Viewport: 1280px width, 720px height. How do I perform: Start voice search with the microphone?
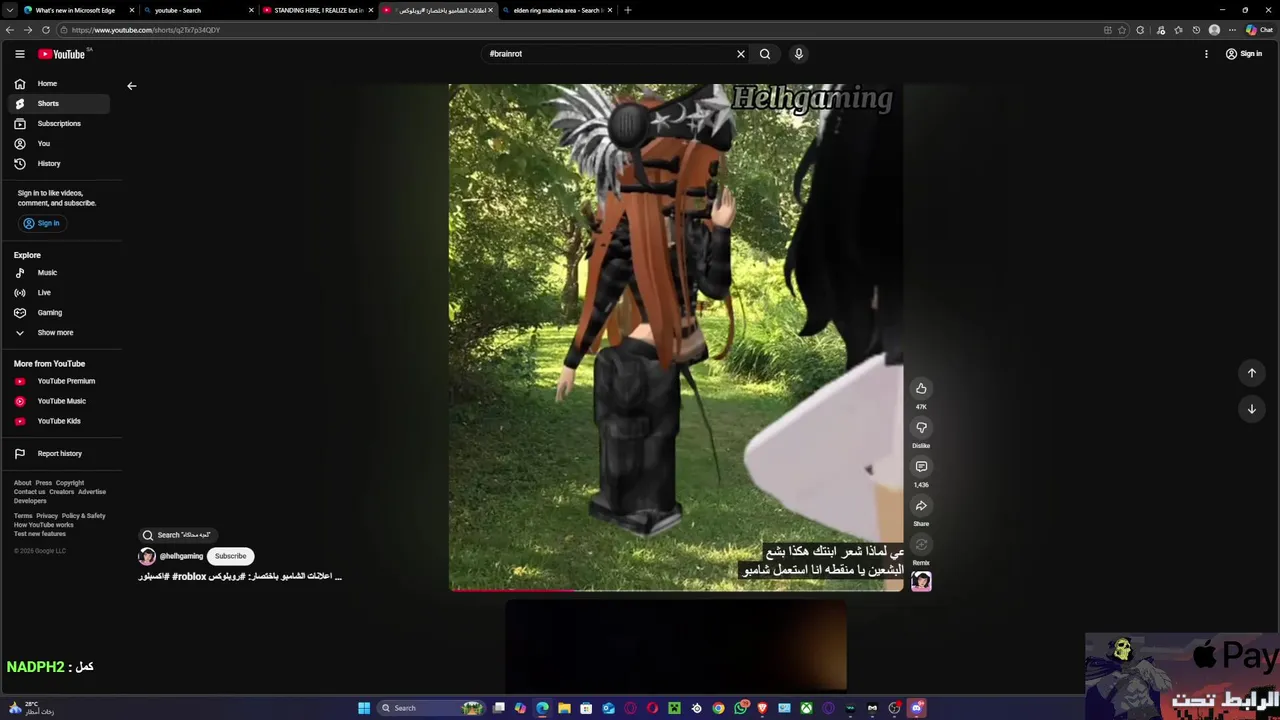tap(798, 54)
